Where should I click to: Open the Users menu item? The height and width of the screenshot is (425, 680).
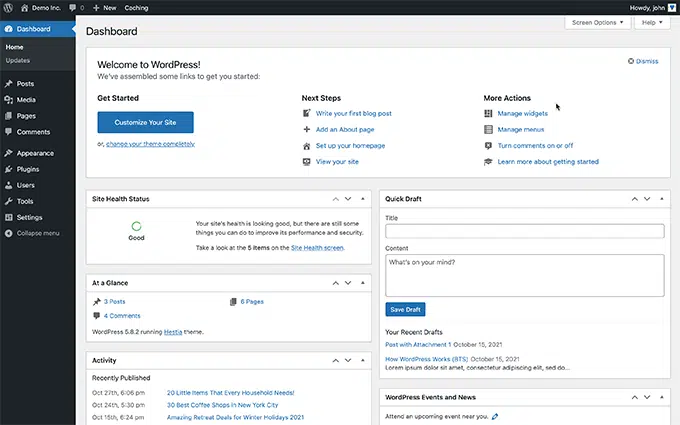pyautogui.click(x=26, y=185)
